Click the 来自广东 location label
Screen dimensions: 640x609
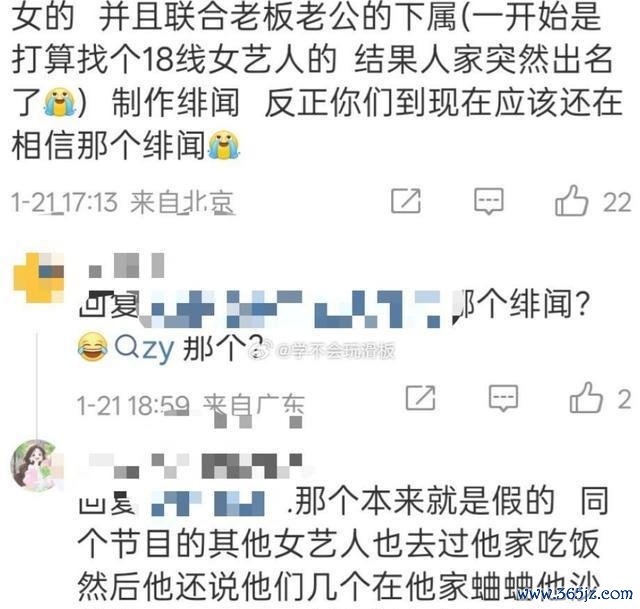coord(254,405)
